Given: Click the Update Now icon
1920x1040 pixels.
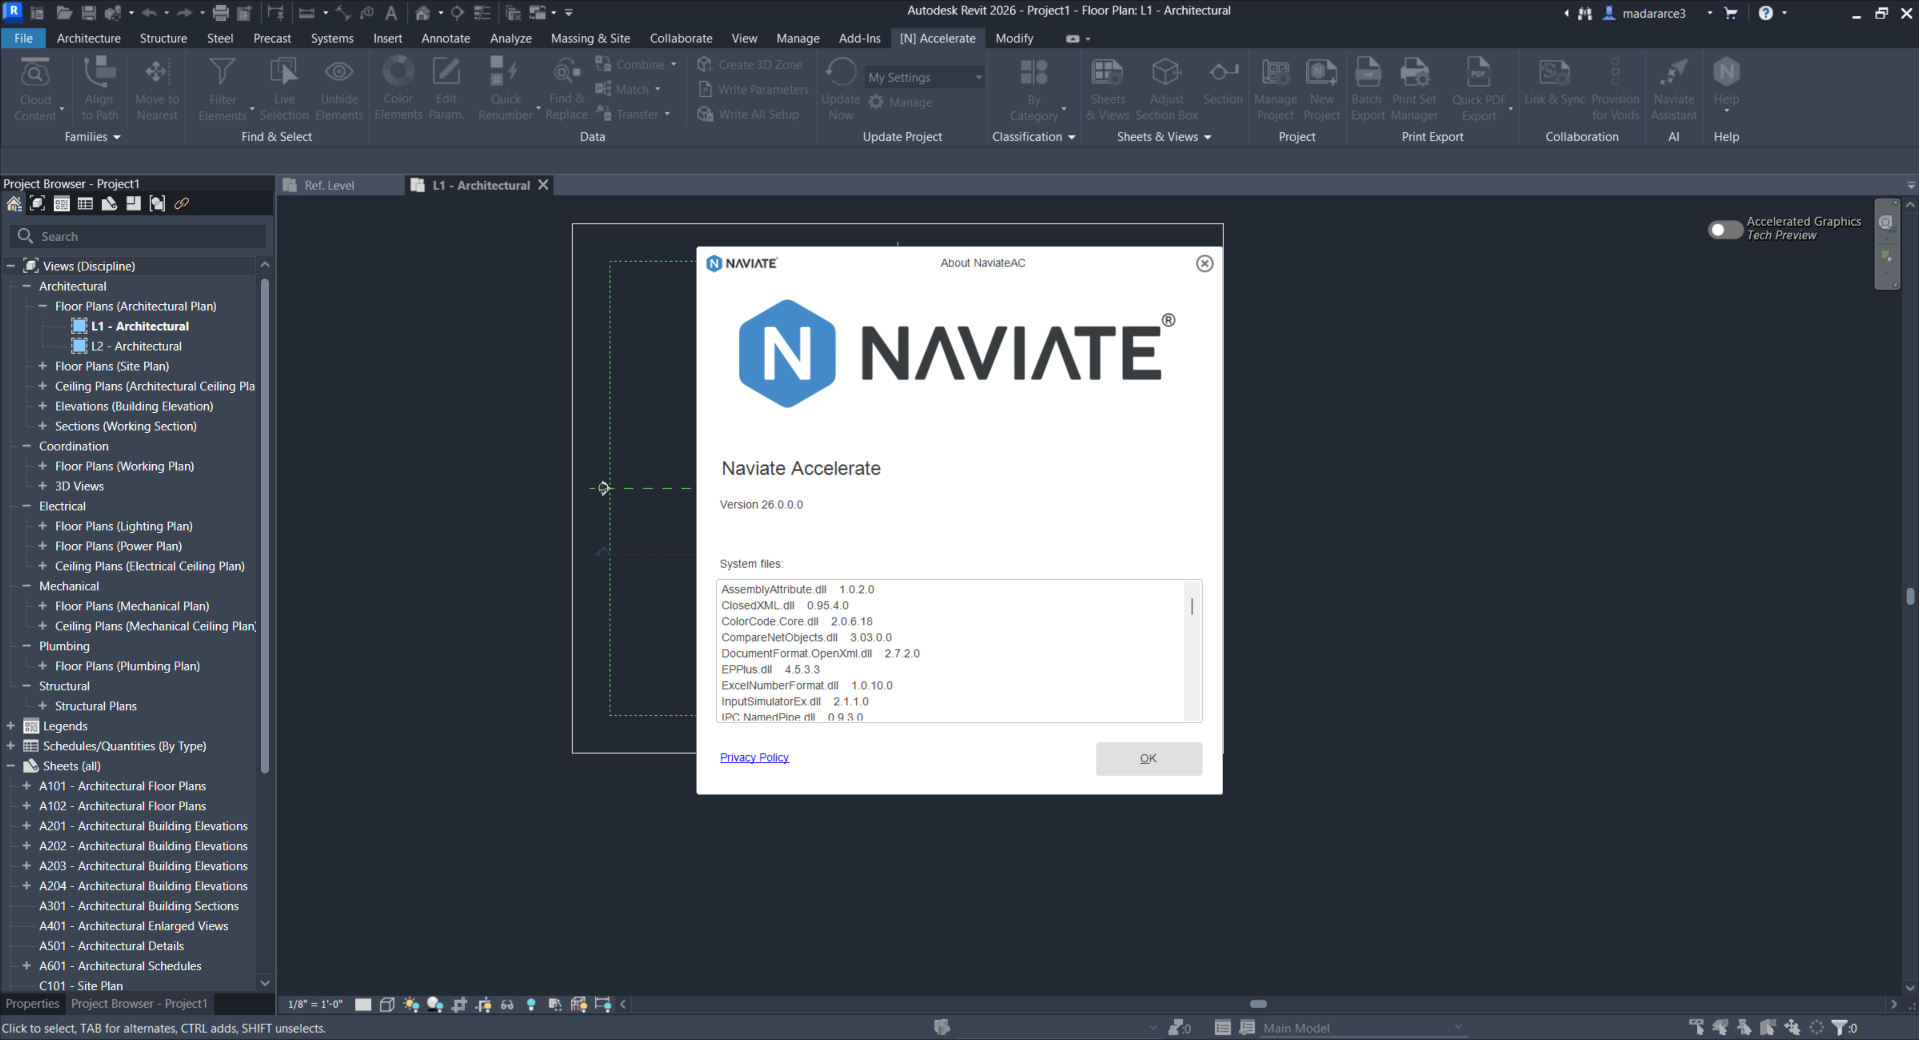Looking at the screenshot, I should tap(841, 73).
